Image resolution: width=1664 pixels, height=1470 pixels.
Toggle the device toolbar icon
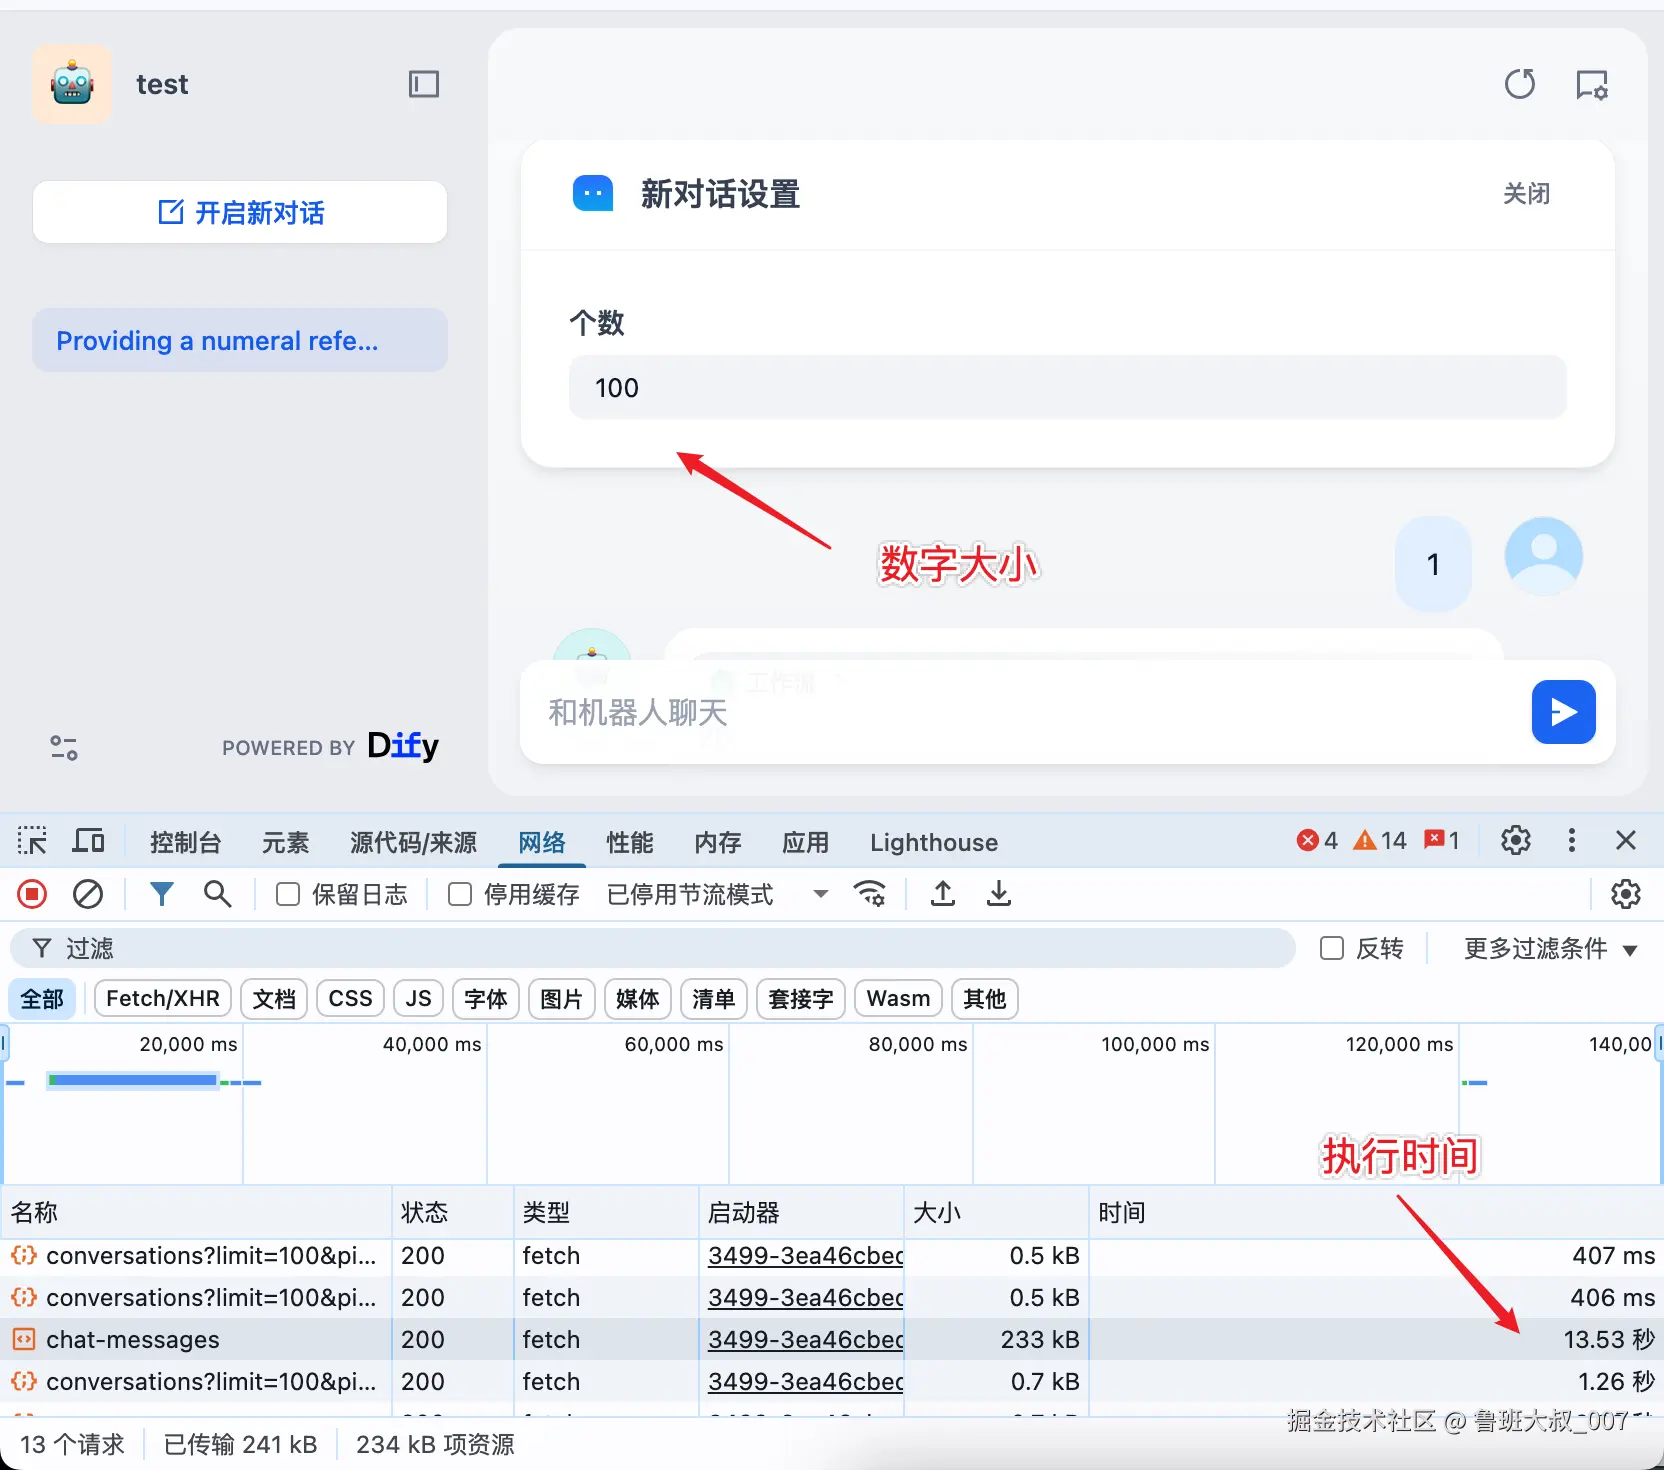coord(88,840)
